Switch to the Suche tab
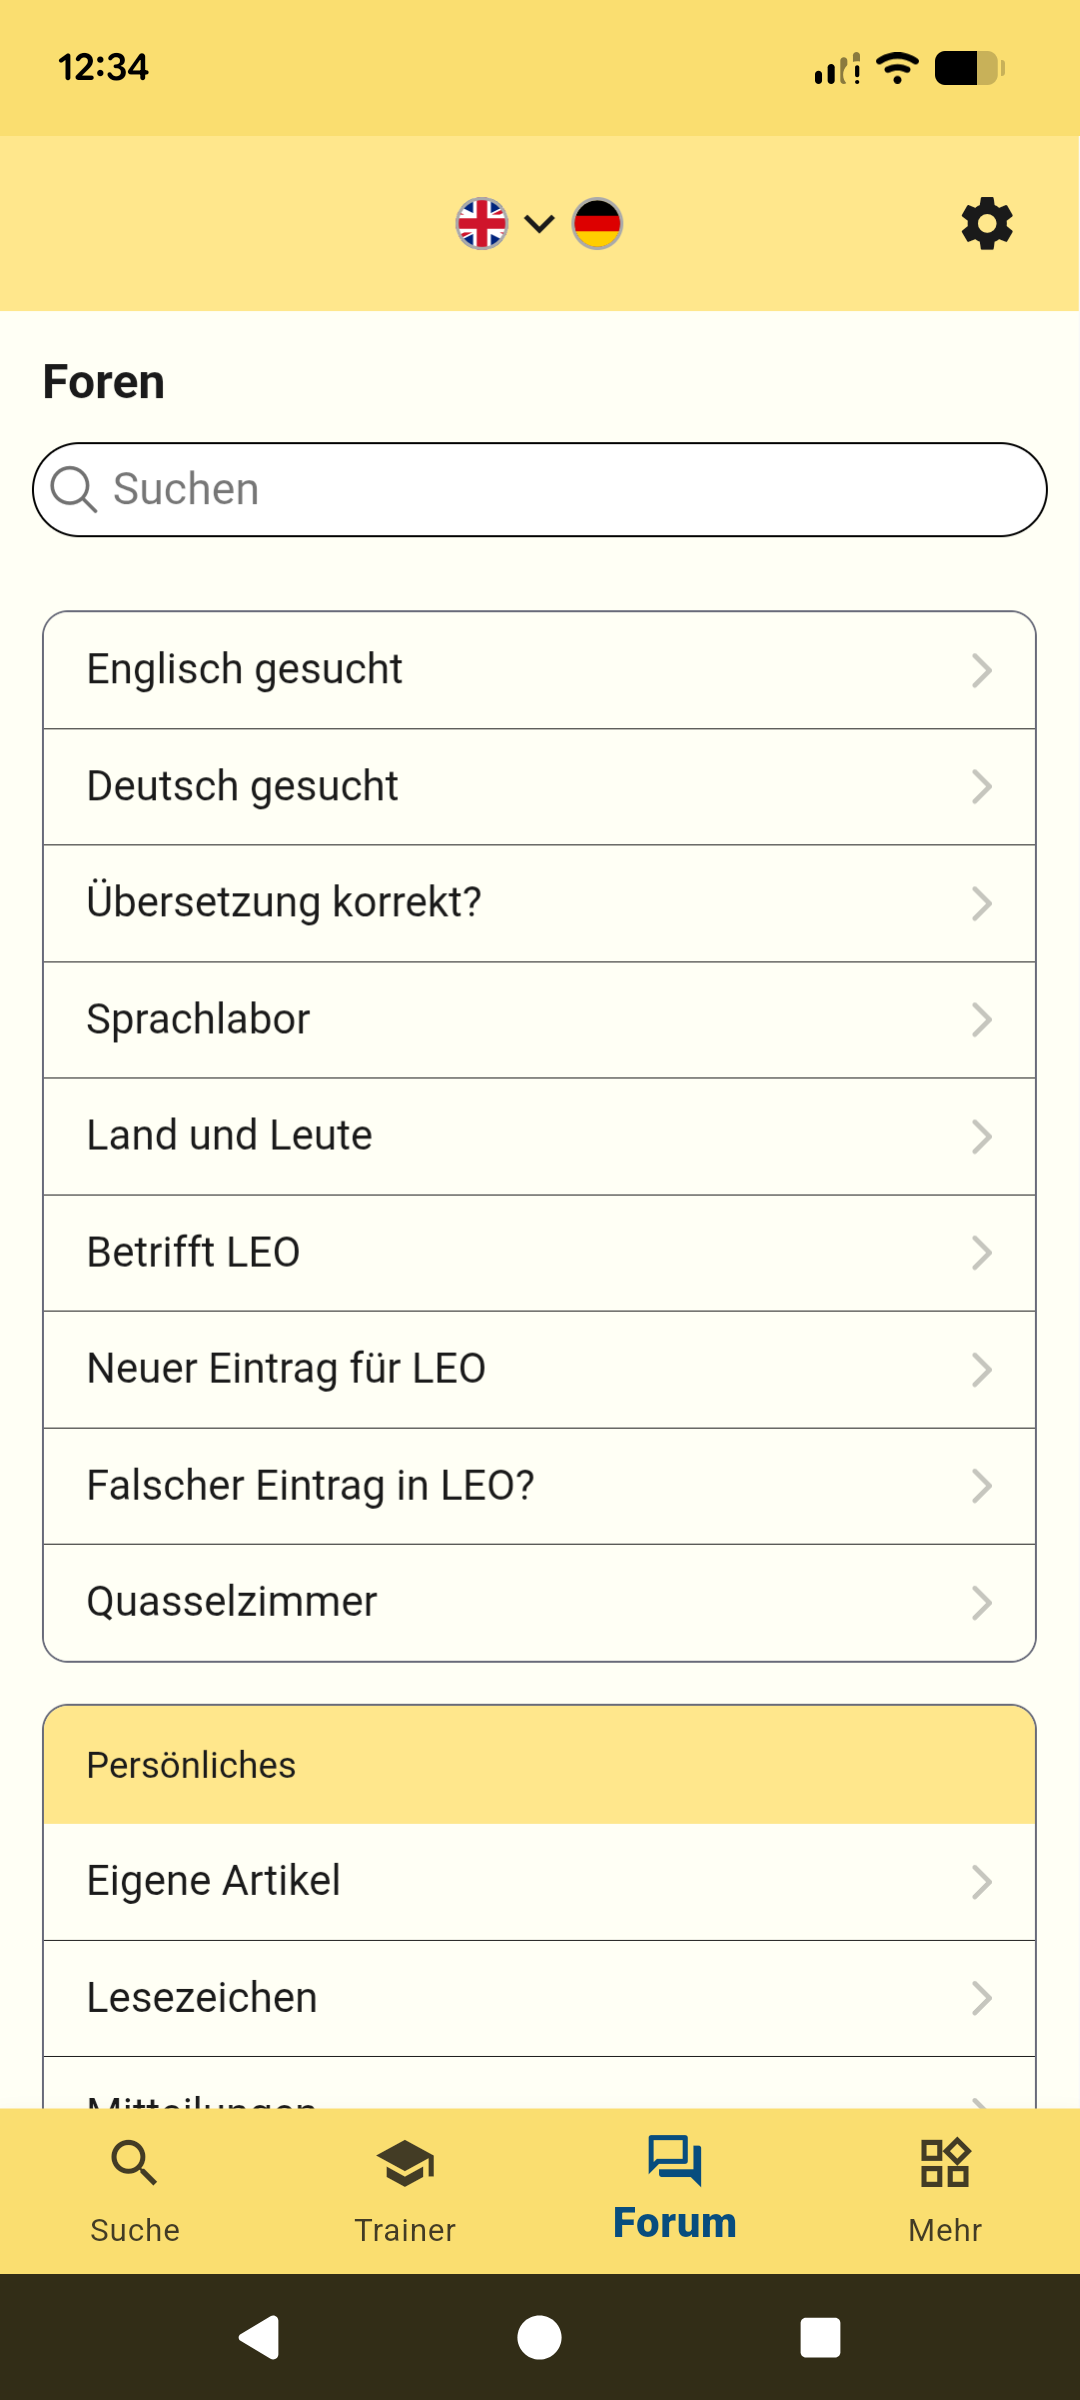The height and width of the screenshot is (2400, 1080). click(135, 2190)
